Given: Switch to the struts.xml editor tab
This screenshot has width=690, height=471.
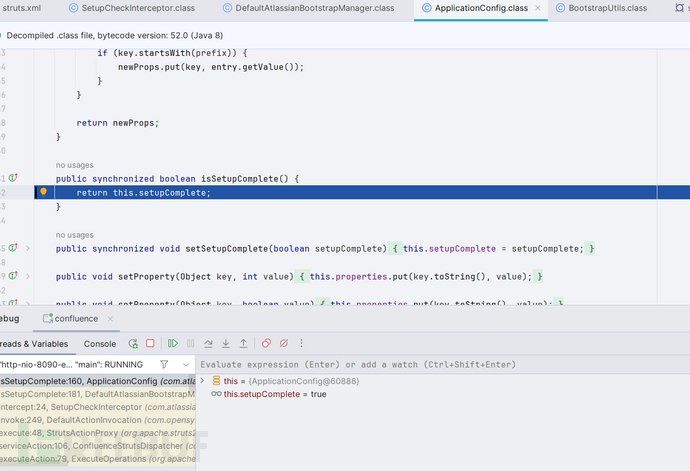Looking at the screenshot, I should point(21,8).
